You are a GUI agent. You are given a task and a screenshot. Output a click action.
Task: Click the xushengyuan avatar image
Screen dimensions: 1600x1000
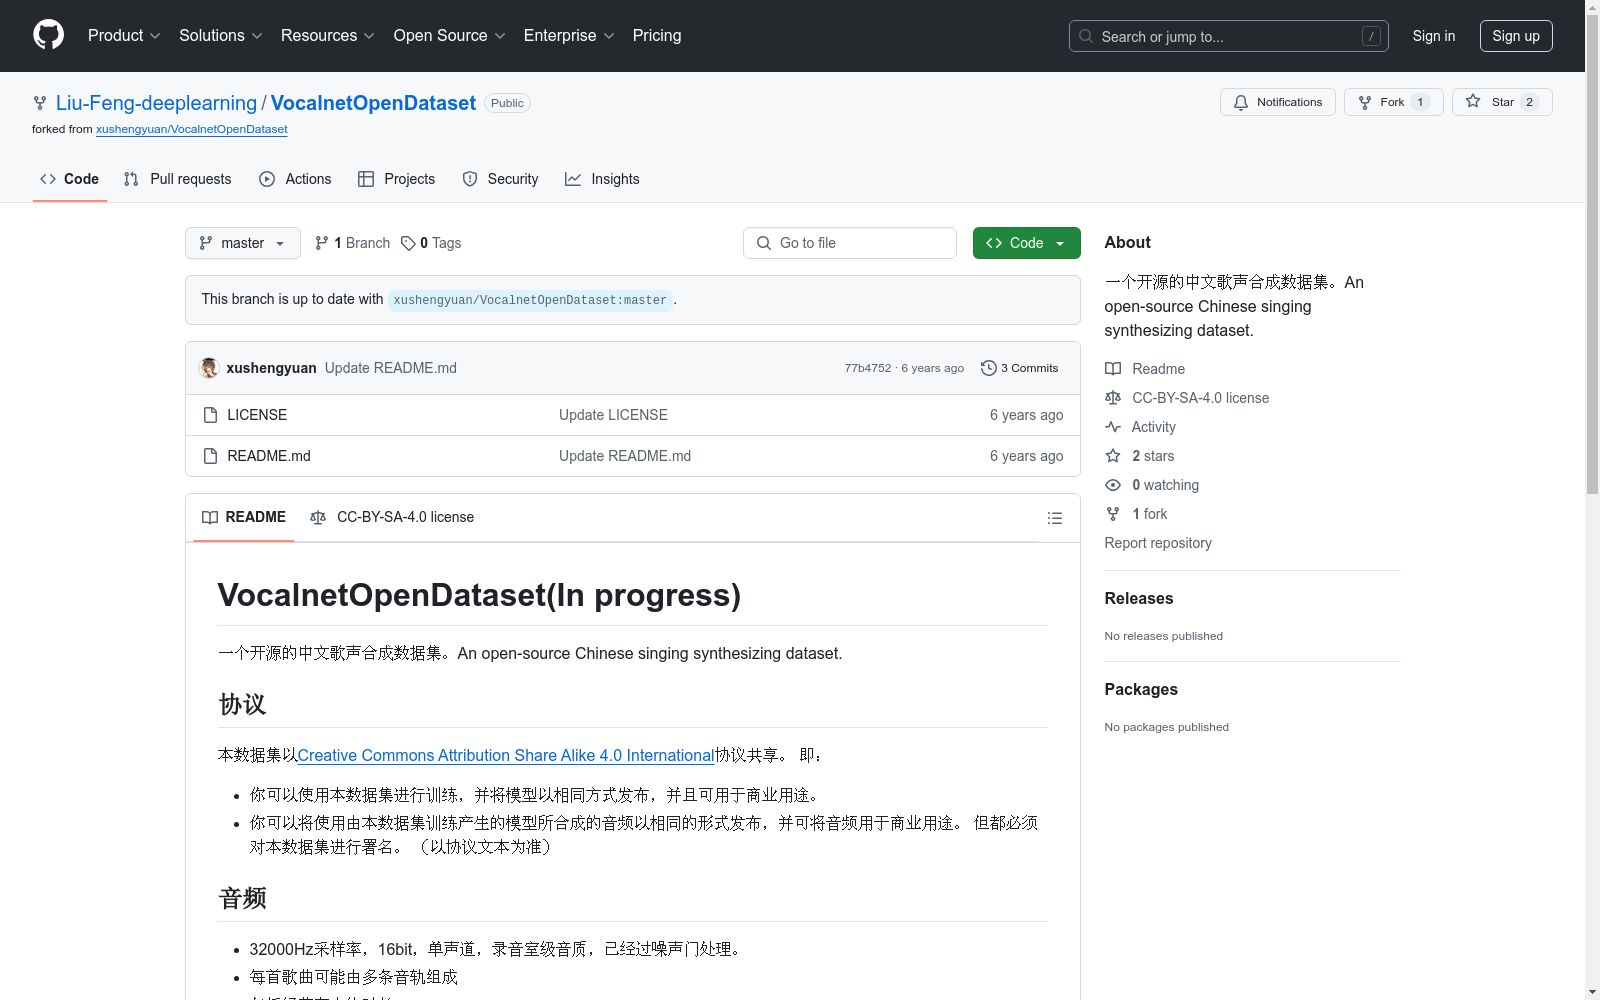[209, 368]
